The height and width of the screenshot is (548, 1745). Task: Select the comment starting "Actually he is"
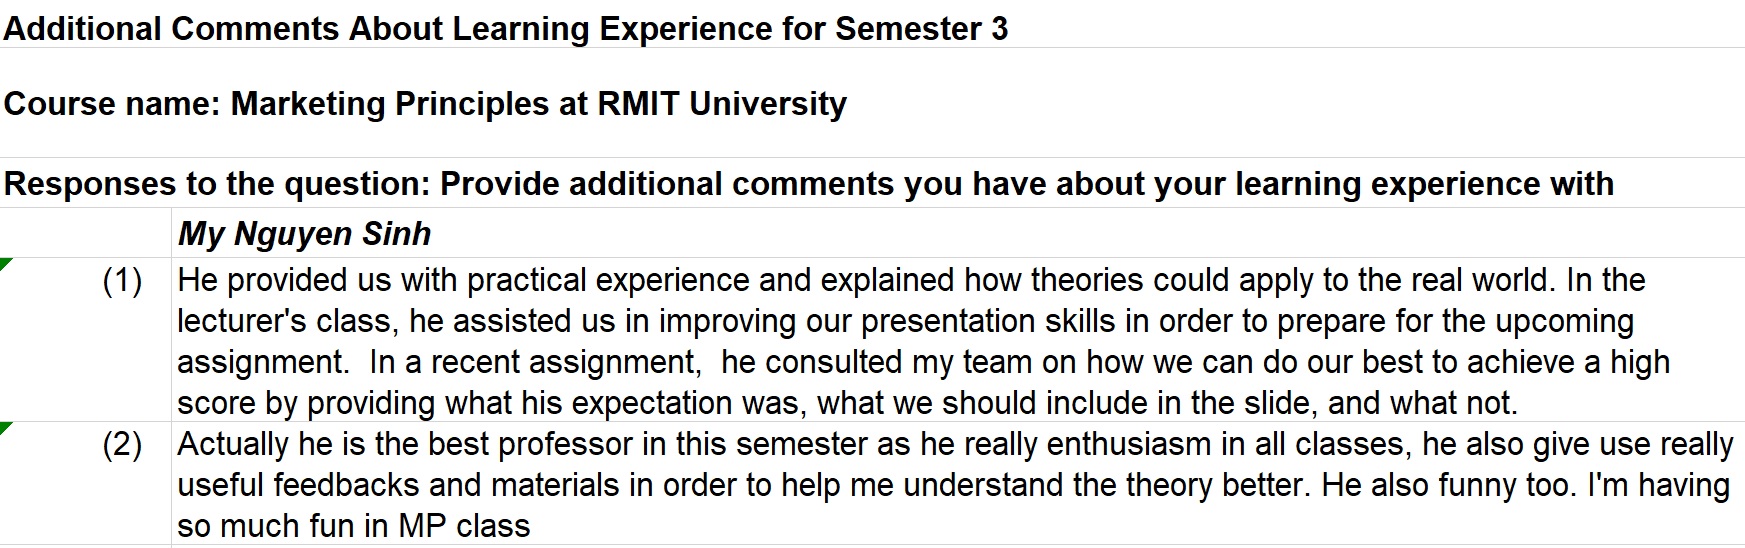click(x=958, y=484)
